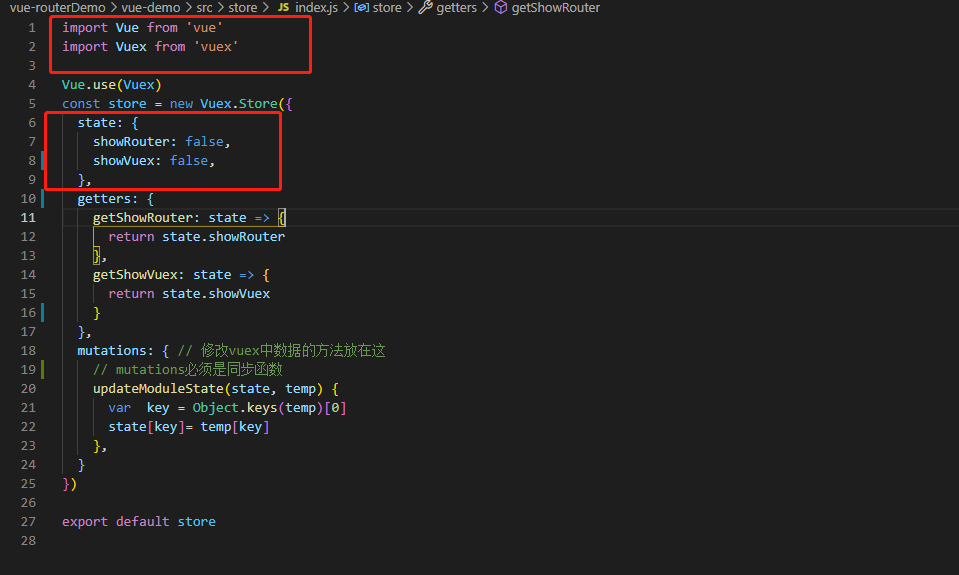This screenshot has width=959, height=575.
Task: Open the vue-demo breadcrumb folder
Action: point(150,7)
